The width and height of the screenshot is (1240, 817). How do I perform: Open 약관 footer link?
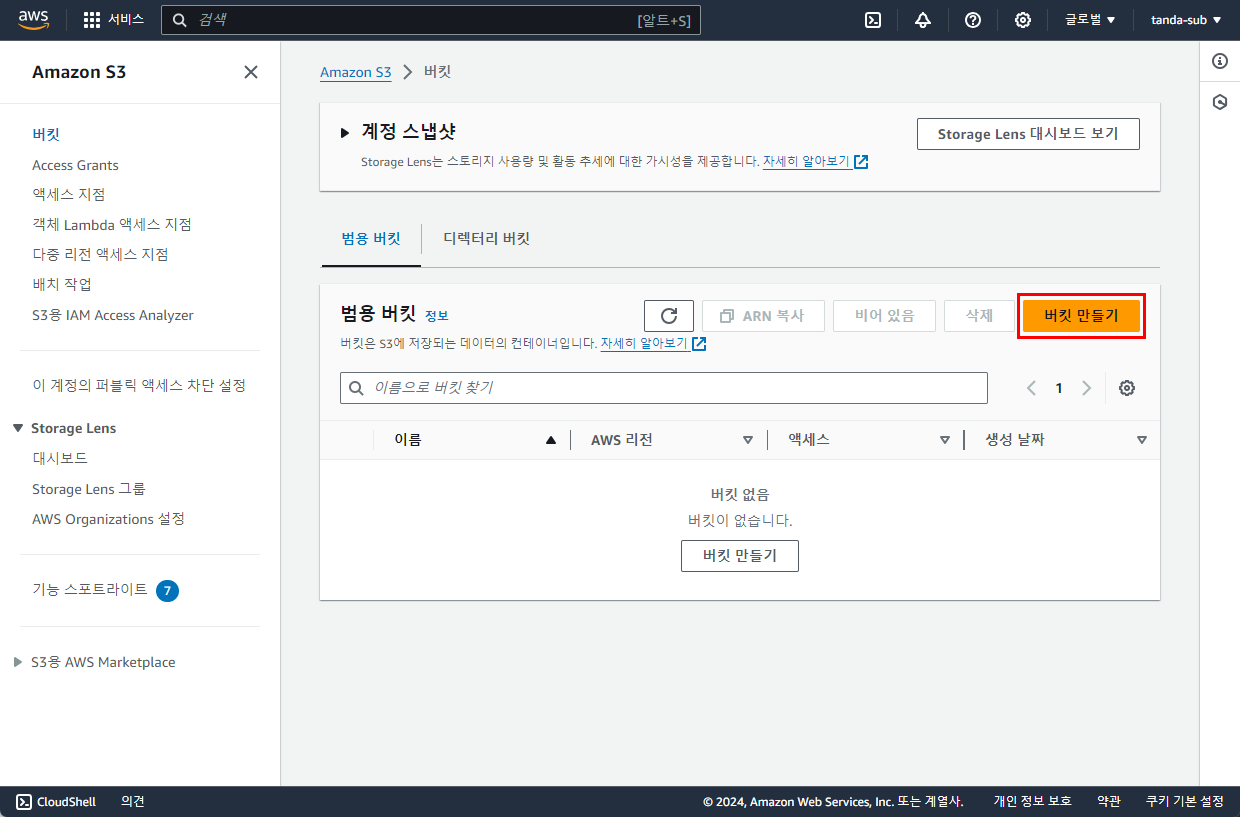pos(1109,801)
